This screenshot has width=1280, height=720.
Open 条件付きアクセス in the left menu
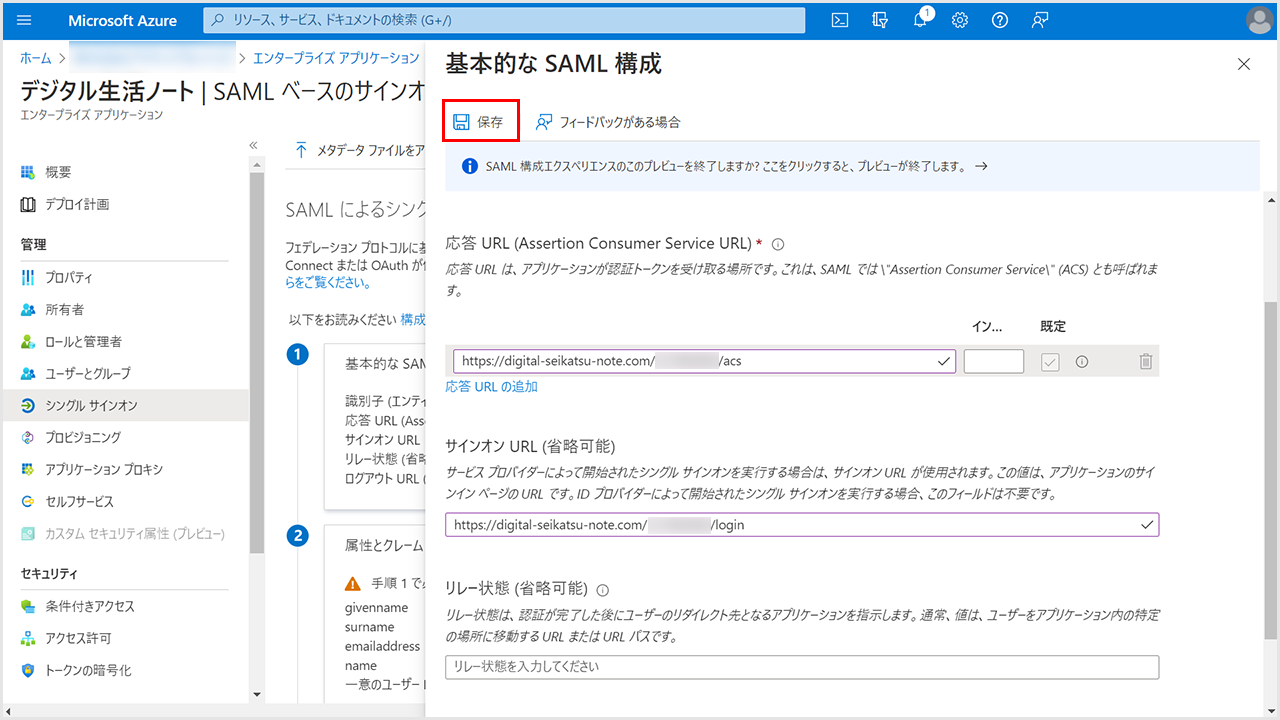coord(90,606)
